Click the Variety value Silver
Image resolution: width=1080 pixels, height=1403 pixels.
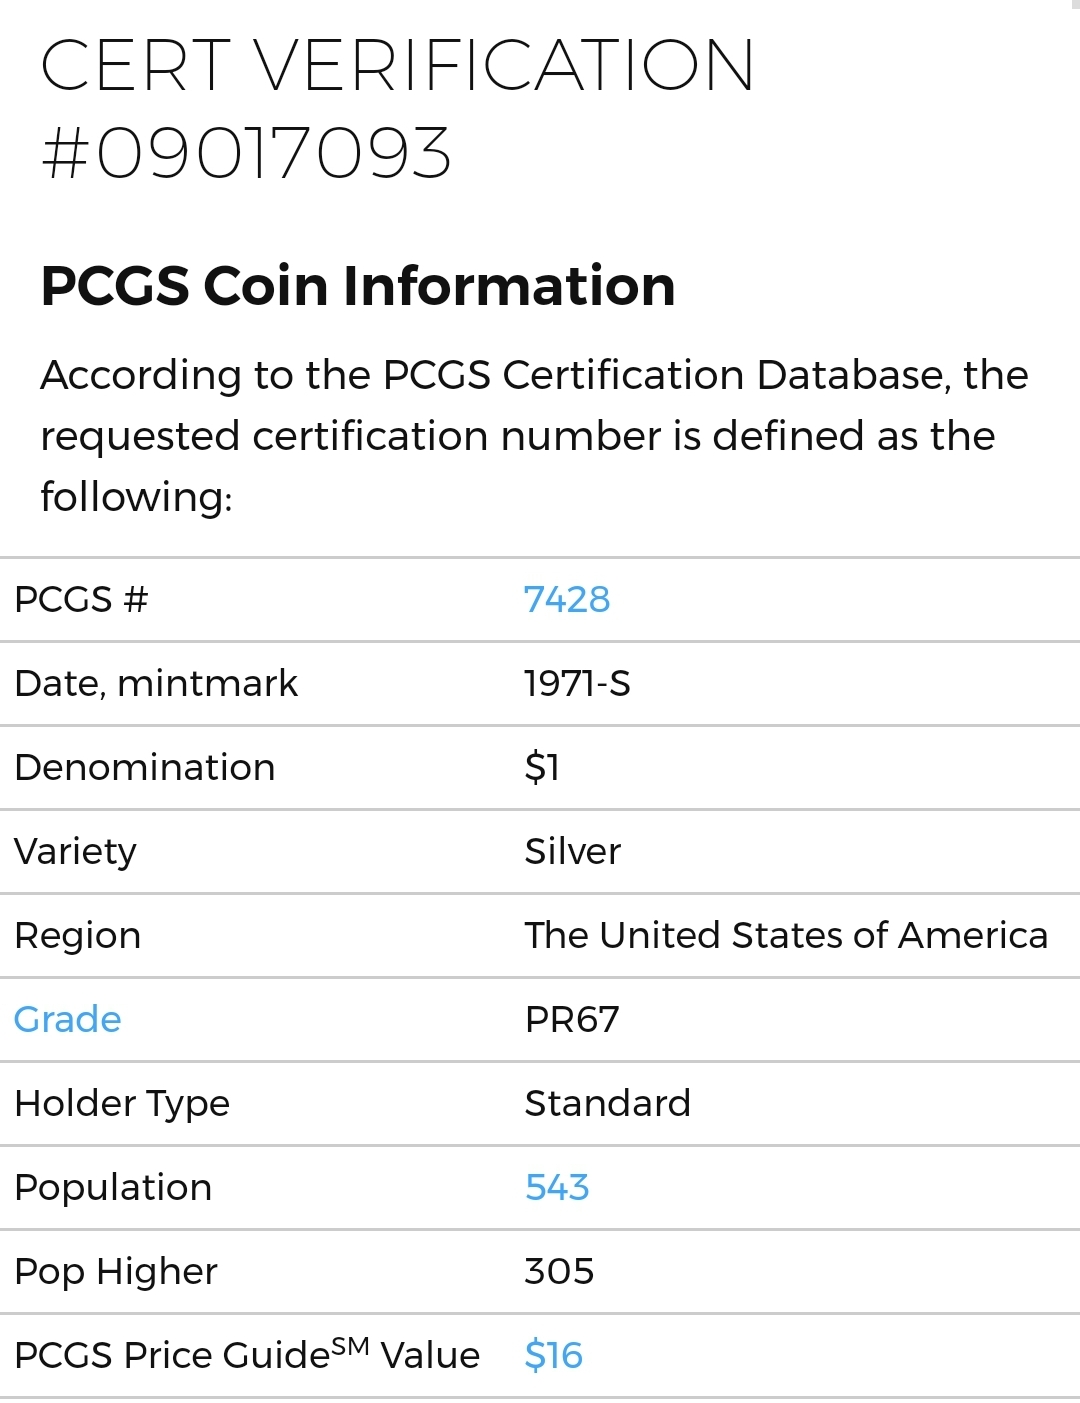[573, 851]
